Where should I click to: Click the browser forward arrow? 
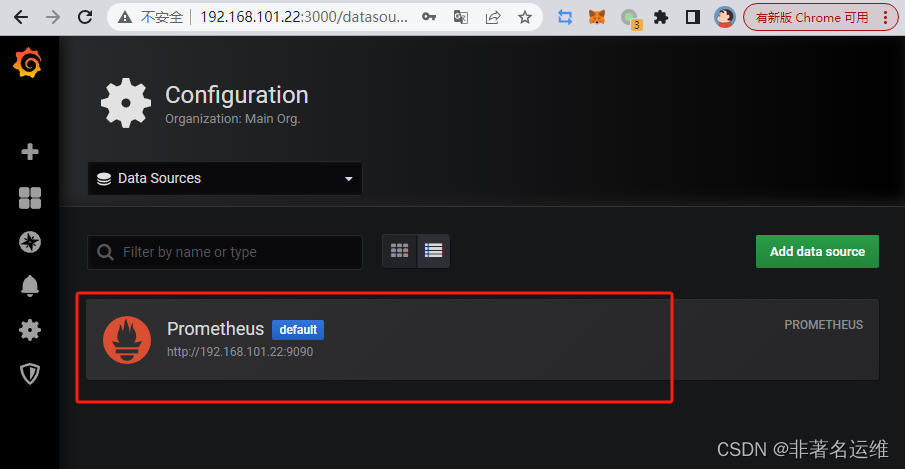[x=53, y=17]
